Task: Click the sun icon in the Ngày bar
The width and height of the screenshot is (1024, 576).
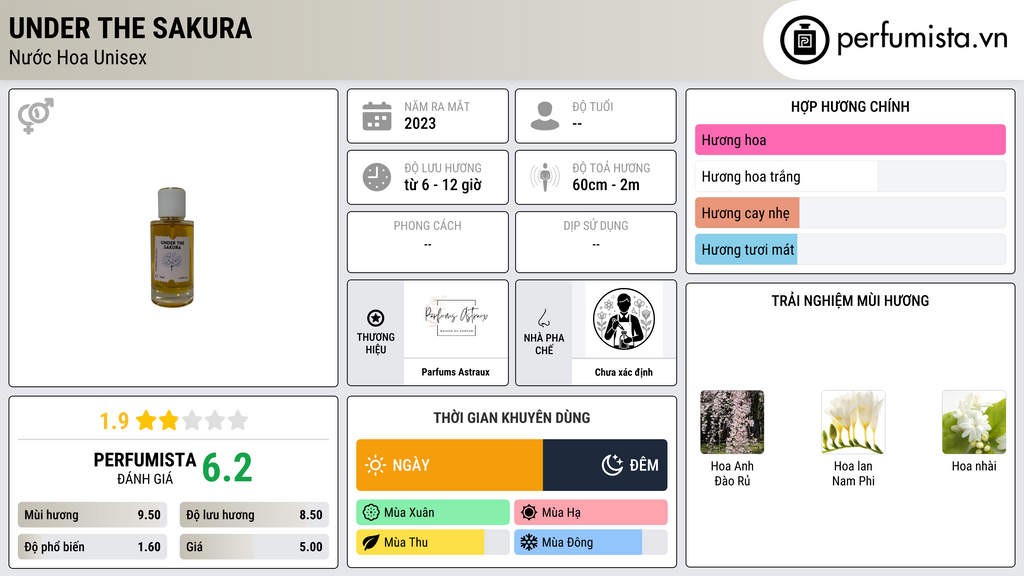Action: (376, 465)
